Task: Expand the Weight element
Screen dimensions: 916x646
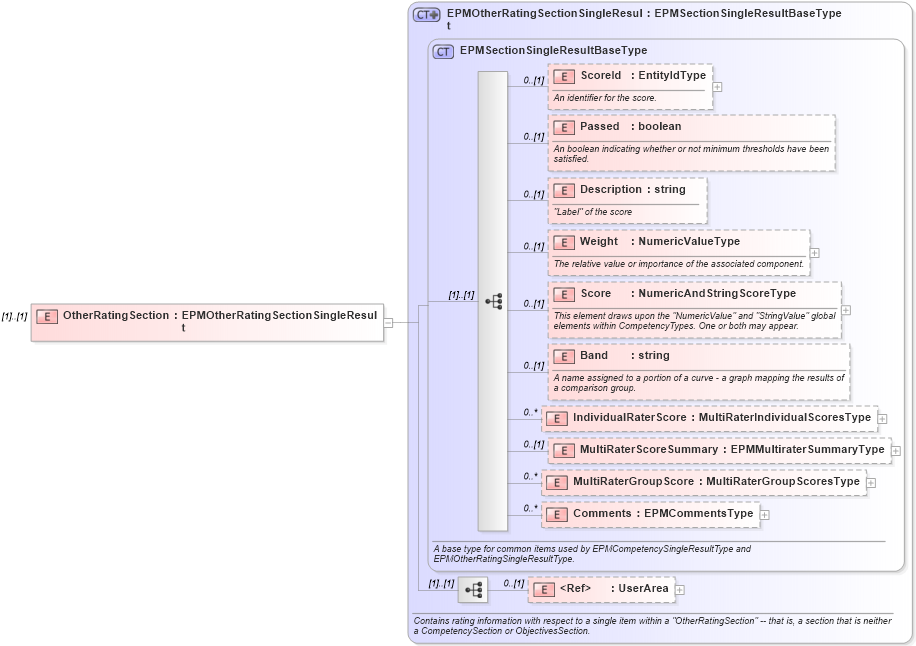Action: click(815, 253)
